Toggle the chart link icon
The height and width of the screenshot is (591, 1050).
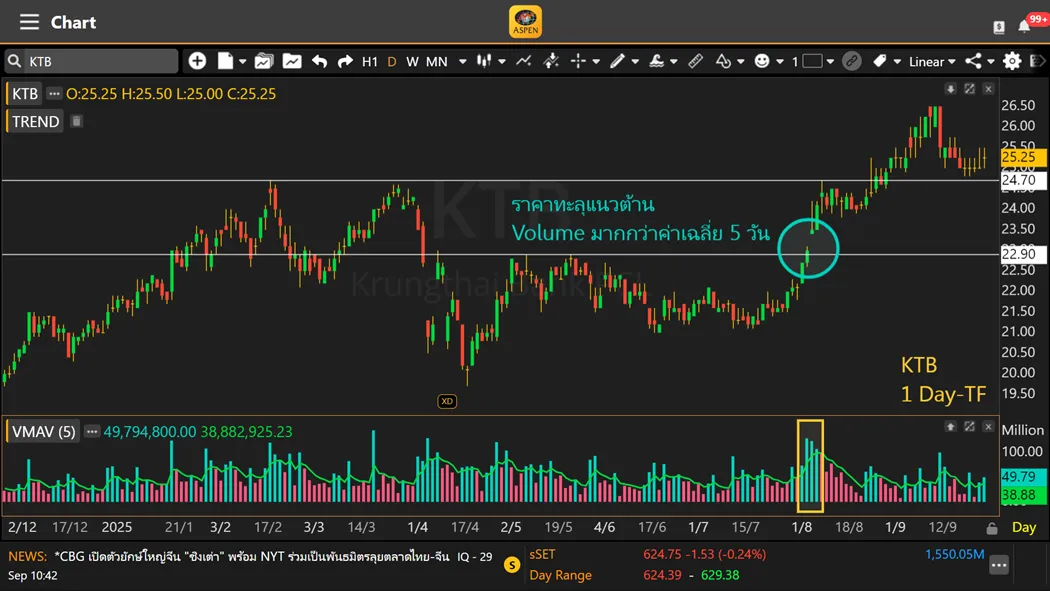pos(851,61)
